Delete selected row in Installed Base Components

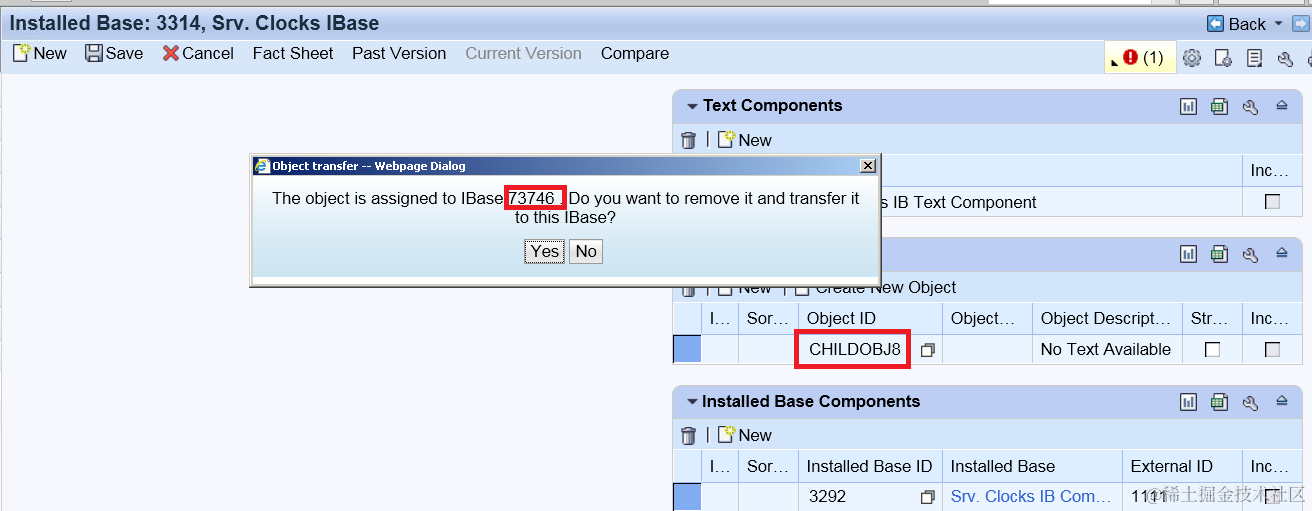point(688,435)
